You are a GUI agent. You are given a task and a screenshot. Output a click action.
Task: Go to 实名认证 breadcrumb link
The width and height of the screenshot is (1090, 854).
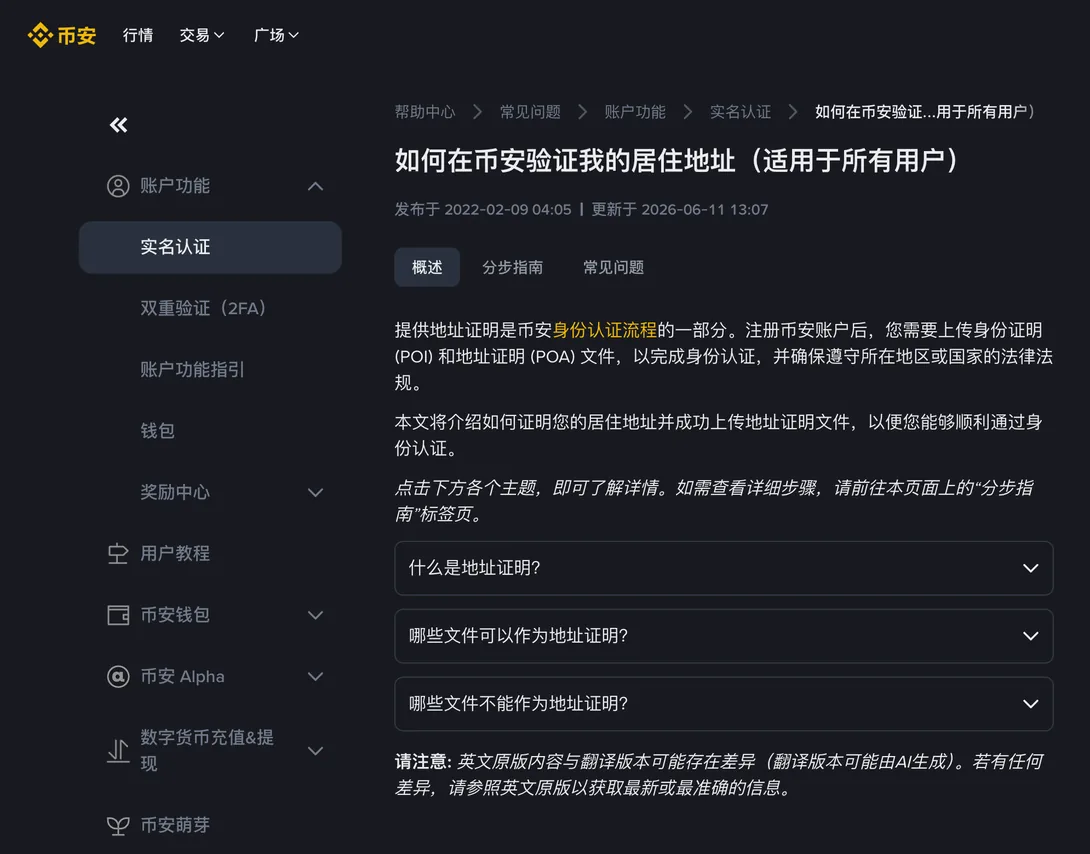pos(740,112)
